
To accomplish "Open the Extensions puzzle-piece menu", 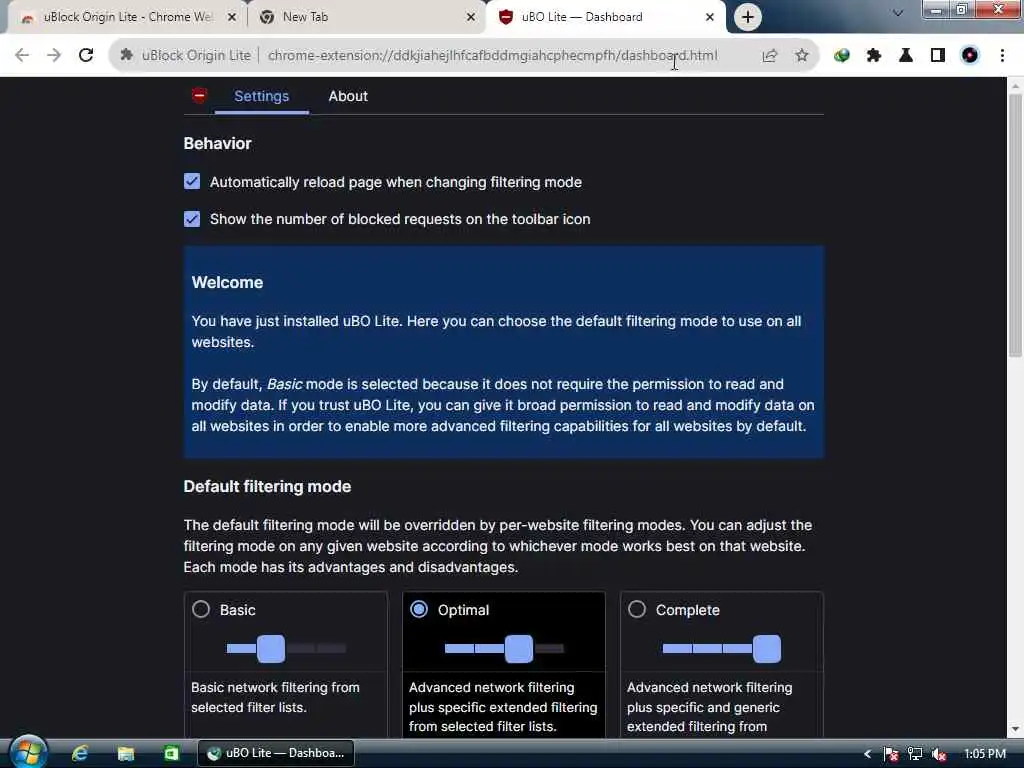I will click(874, 56).
